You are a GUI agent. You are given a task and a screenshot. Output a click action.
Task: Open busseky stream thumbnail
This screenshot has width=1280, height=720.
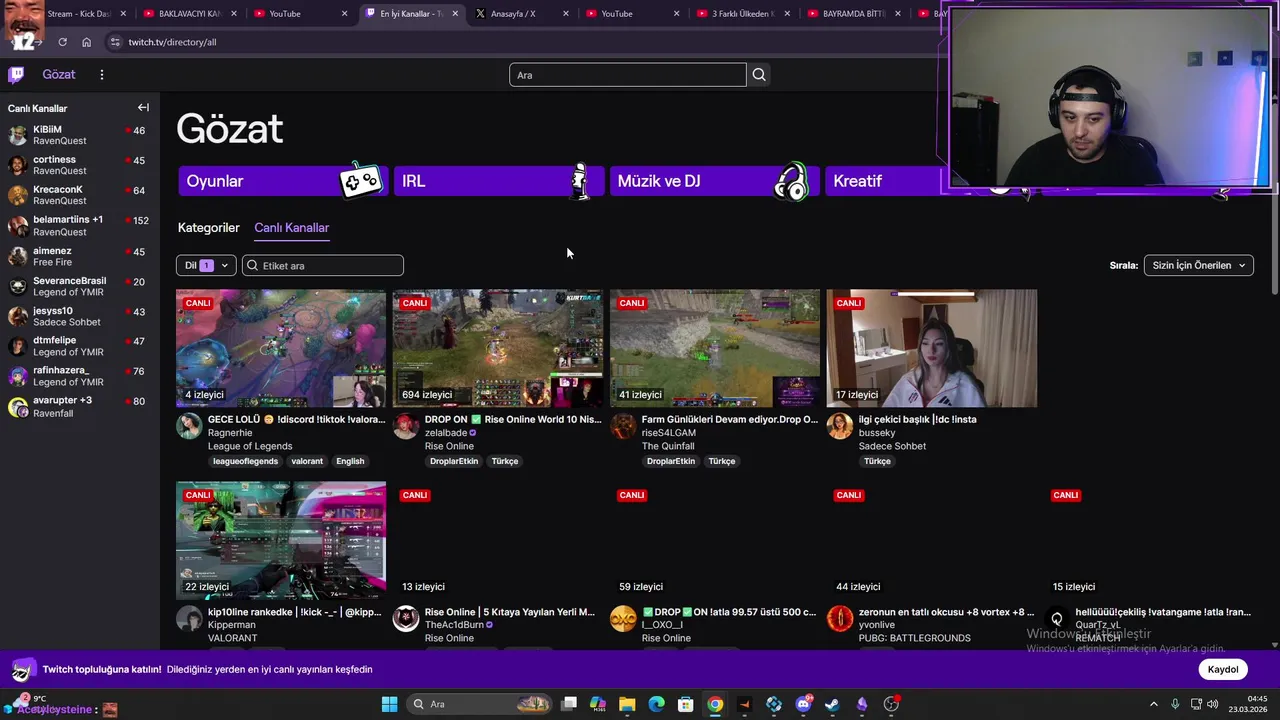click(932, 348)
